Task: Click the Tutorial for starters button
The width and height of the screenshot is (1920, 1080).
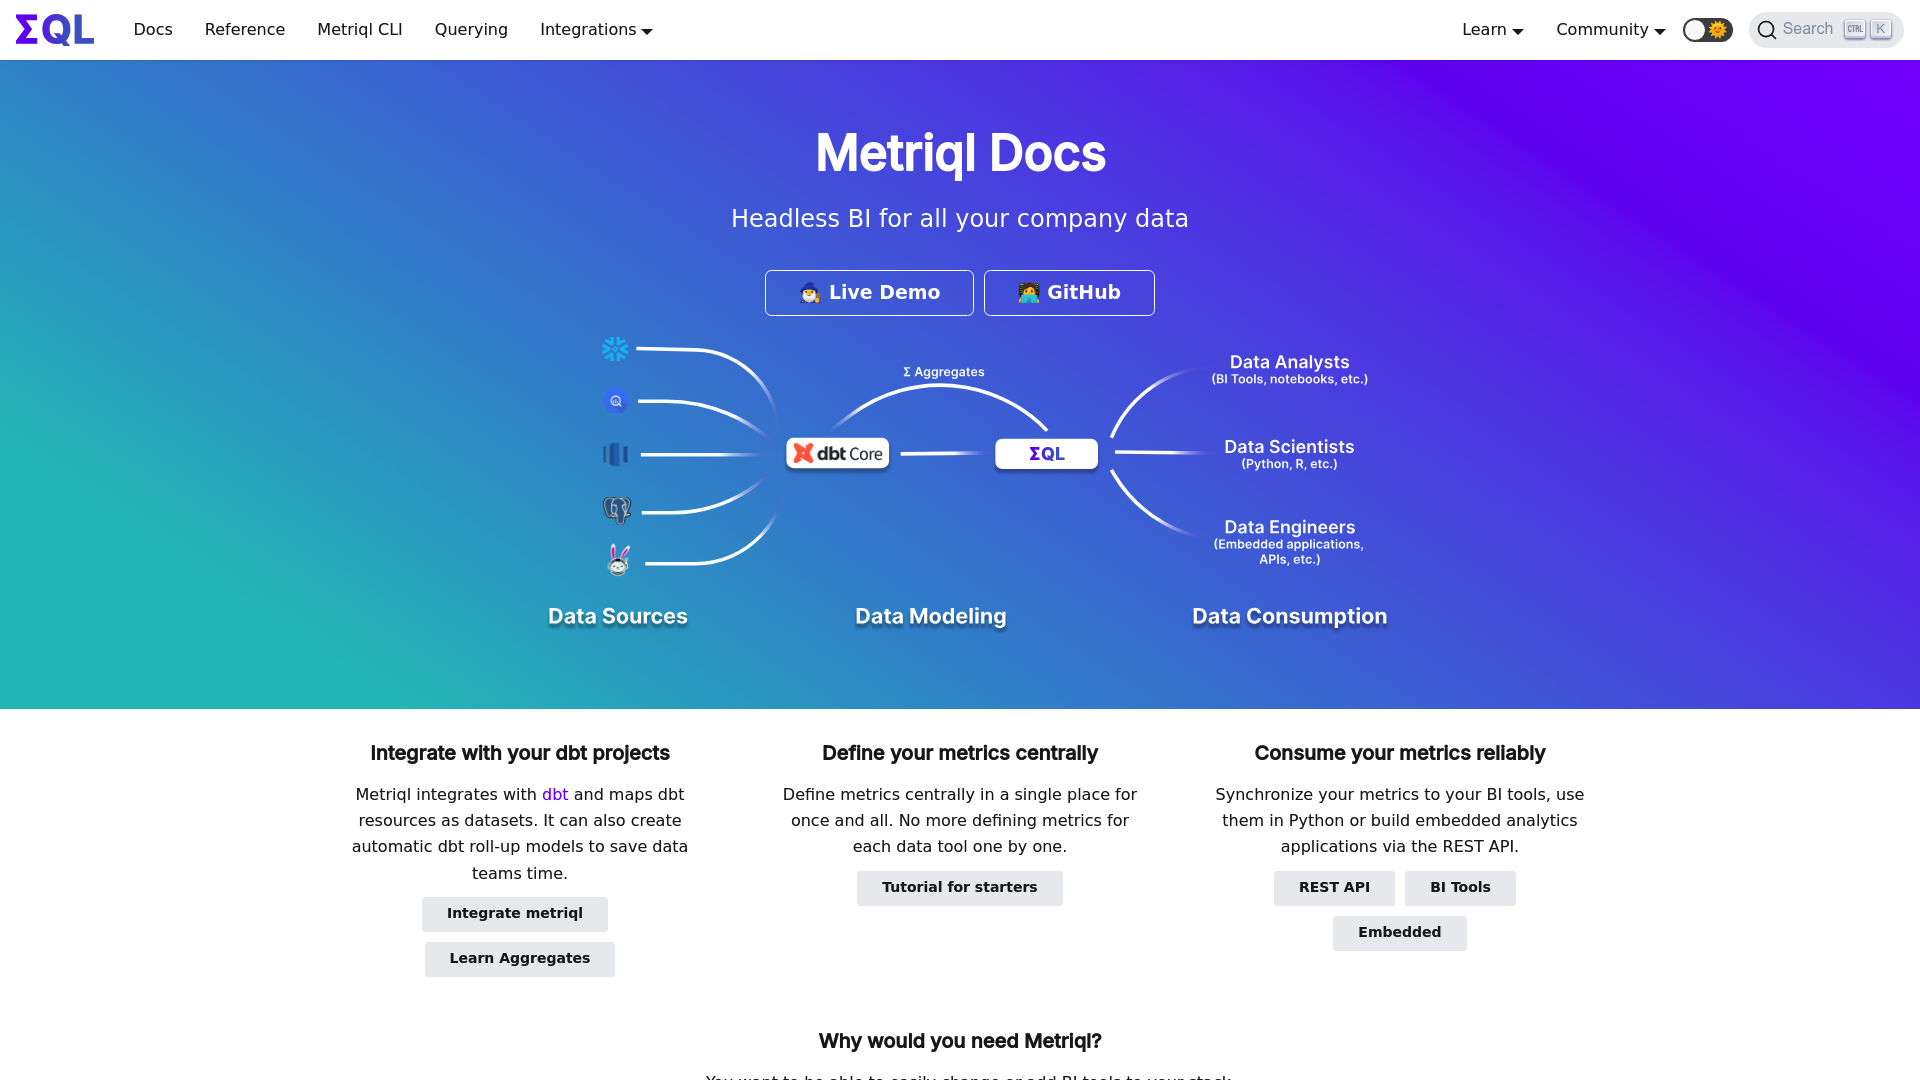Action: [x=960, y=886]
